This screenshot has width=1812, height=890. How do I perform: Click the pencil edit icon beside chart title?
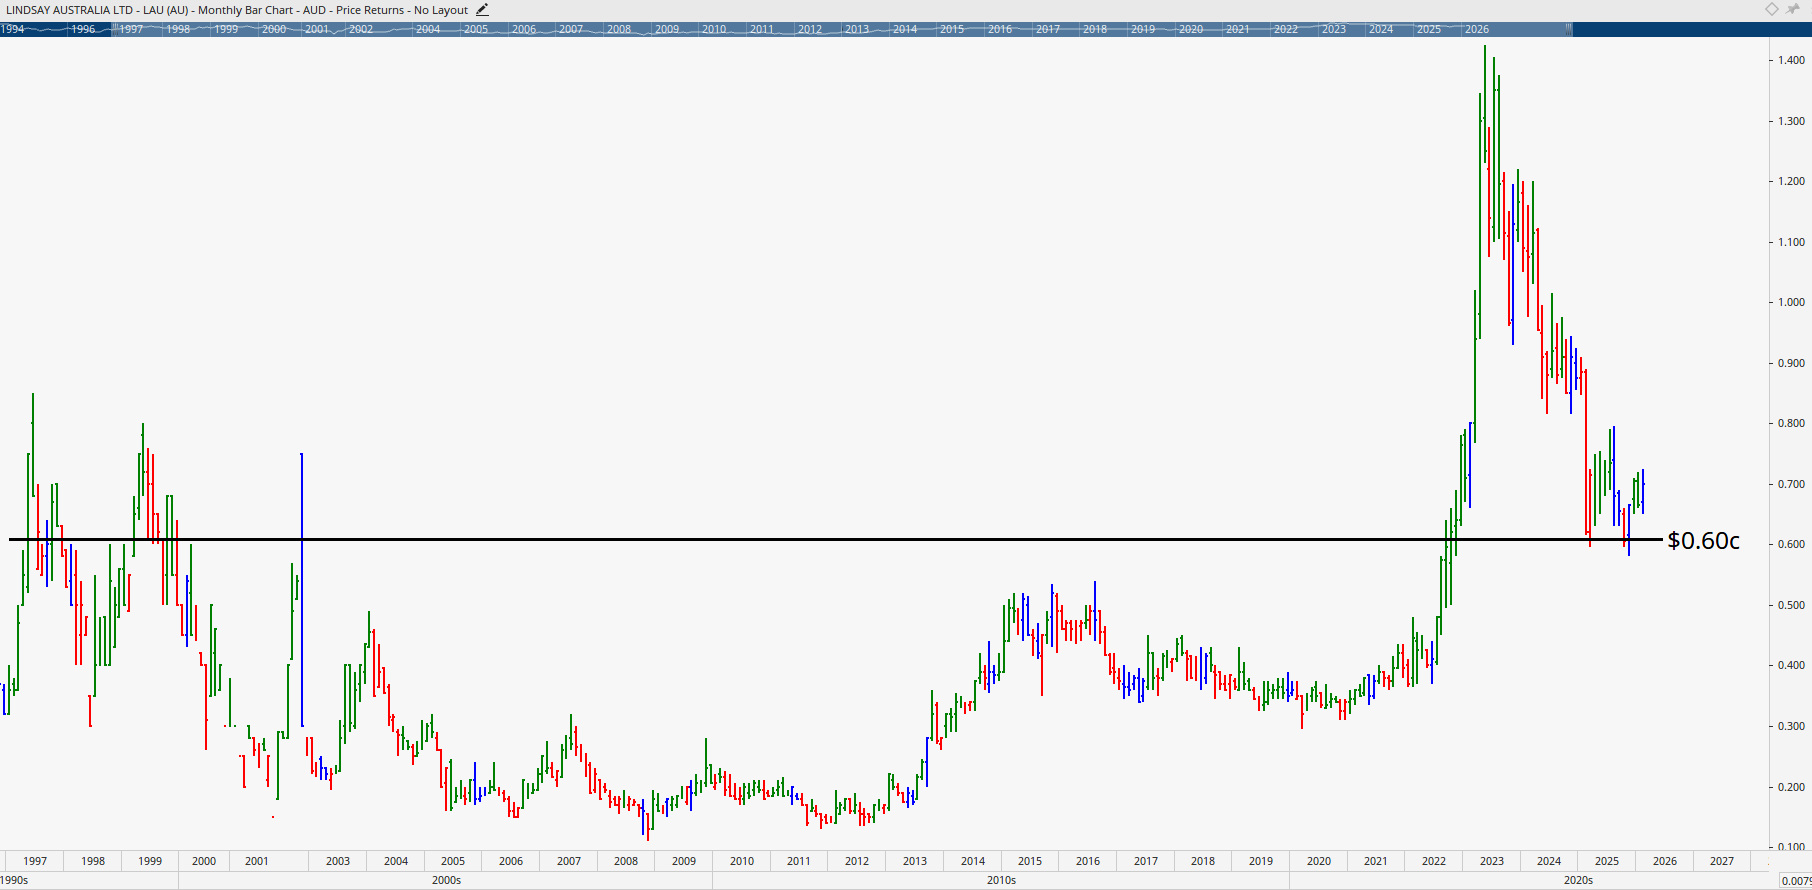tap(482, 10)
